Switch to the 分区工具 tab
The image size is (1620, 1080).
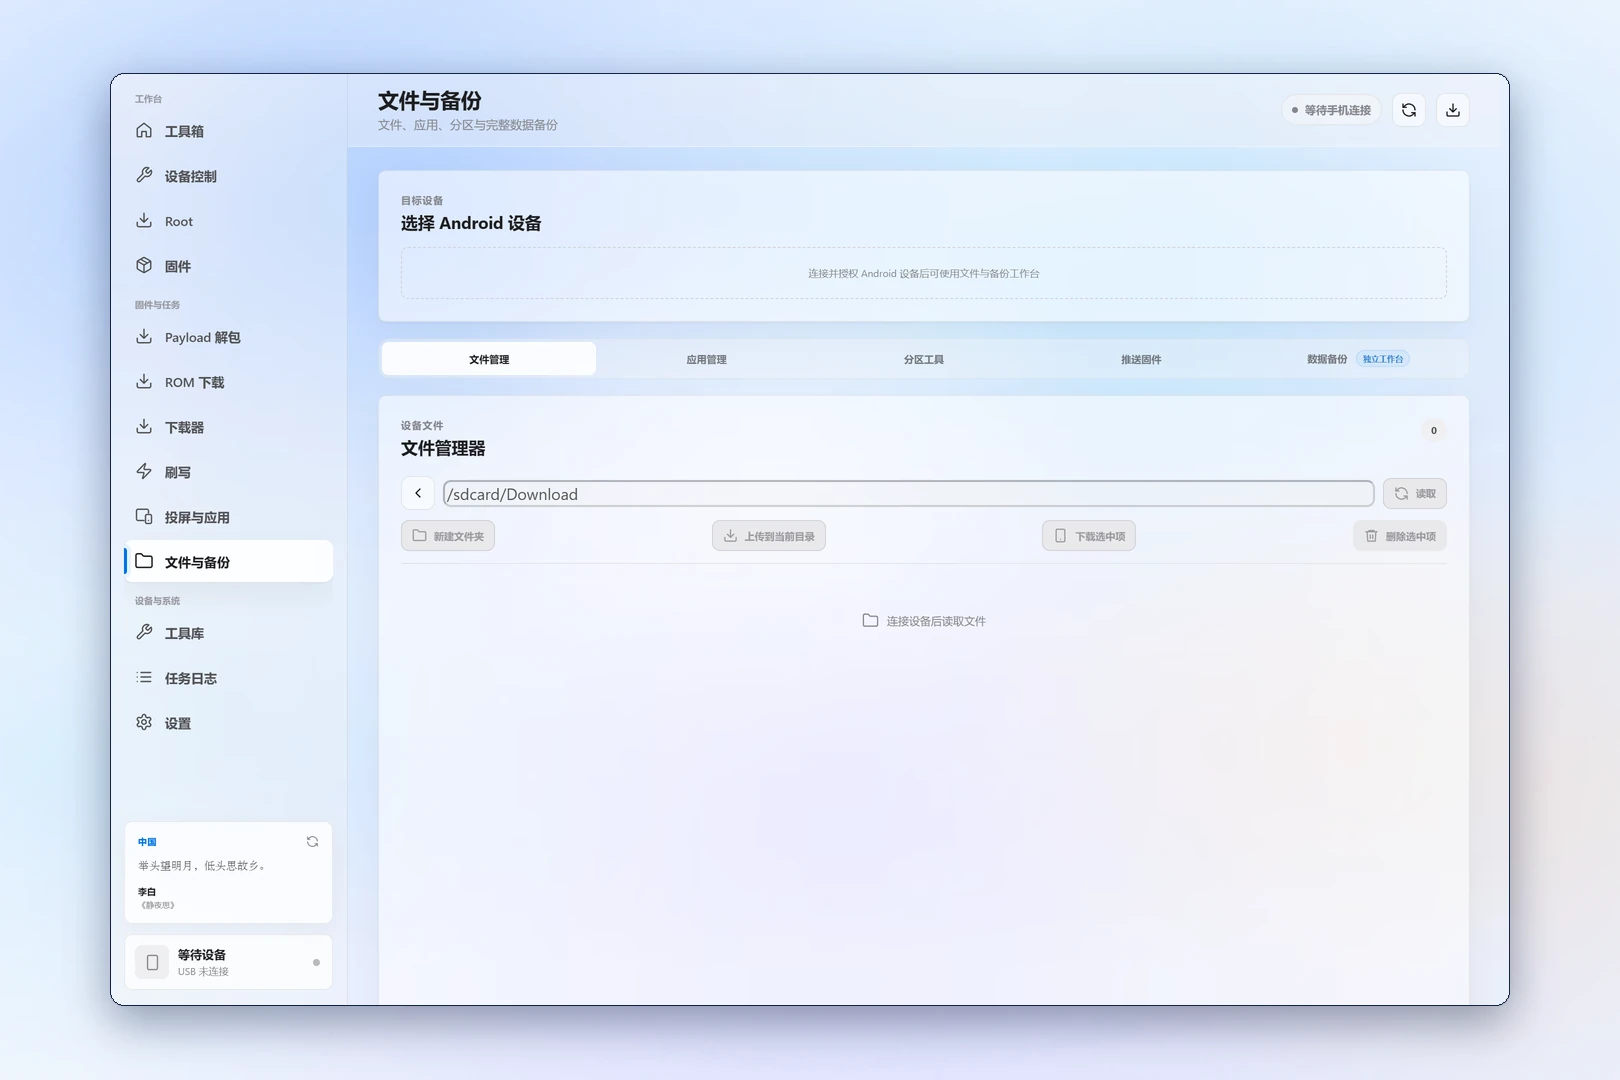click(924, 359)
